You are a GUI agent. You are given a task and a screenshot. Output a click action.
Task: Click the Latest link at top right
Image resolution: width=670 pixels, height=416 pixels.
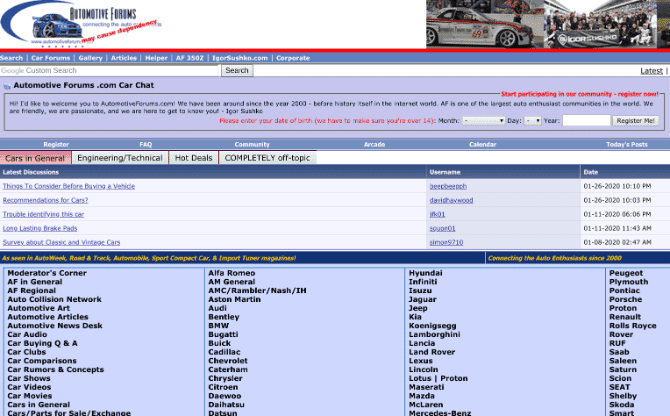coord(651,71)
